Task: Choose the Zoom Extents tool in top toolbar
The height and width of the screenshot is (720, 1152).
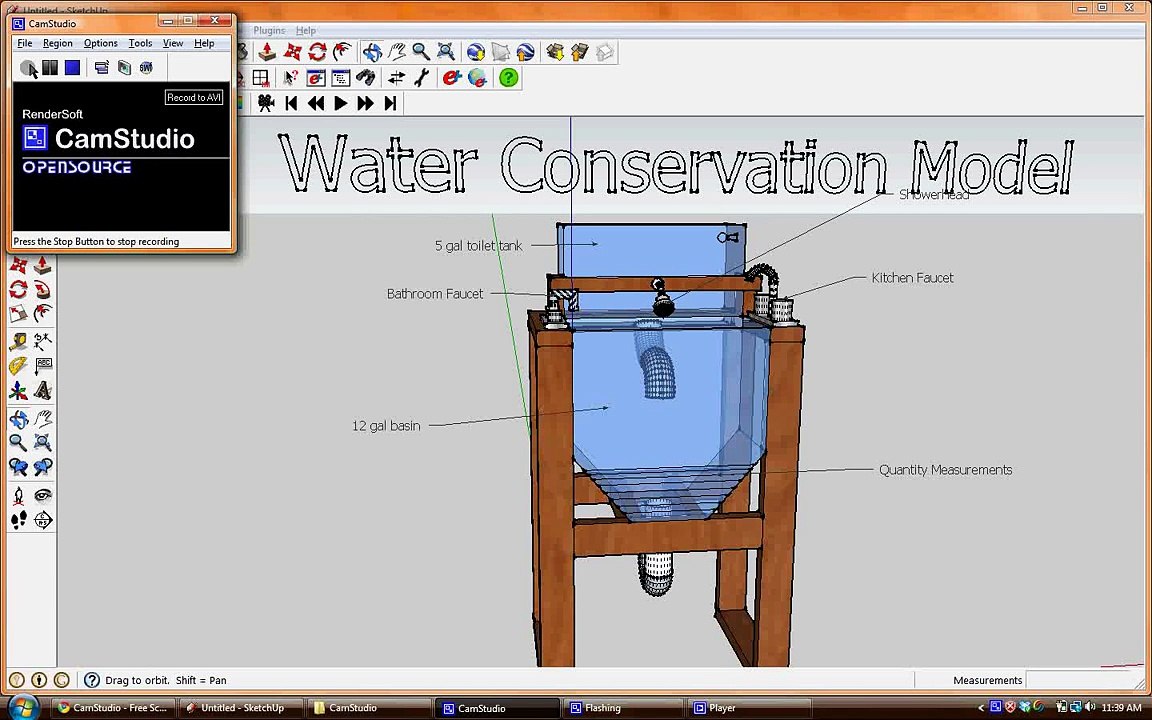Action: 446,52
